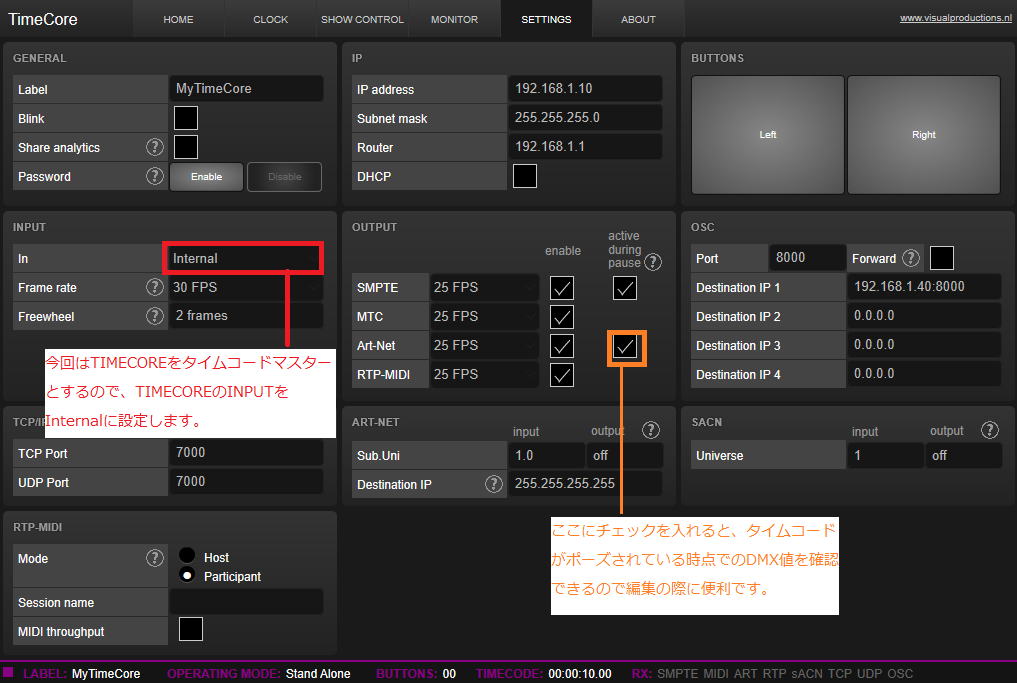This screenshot has width=1017, height=683.
Task: Open help for Art-Net Destination IP
Action: coord(494,484)
